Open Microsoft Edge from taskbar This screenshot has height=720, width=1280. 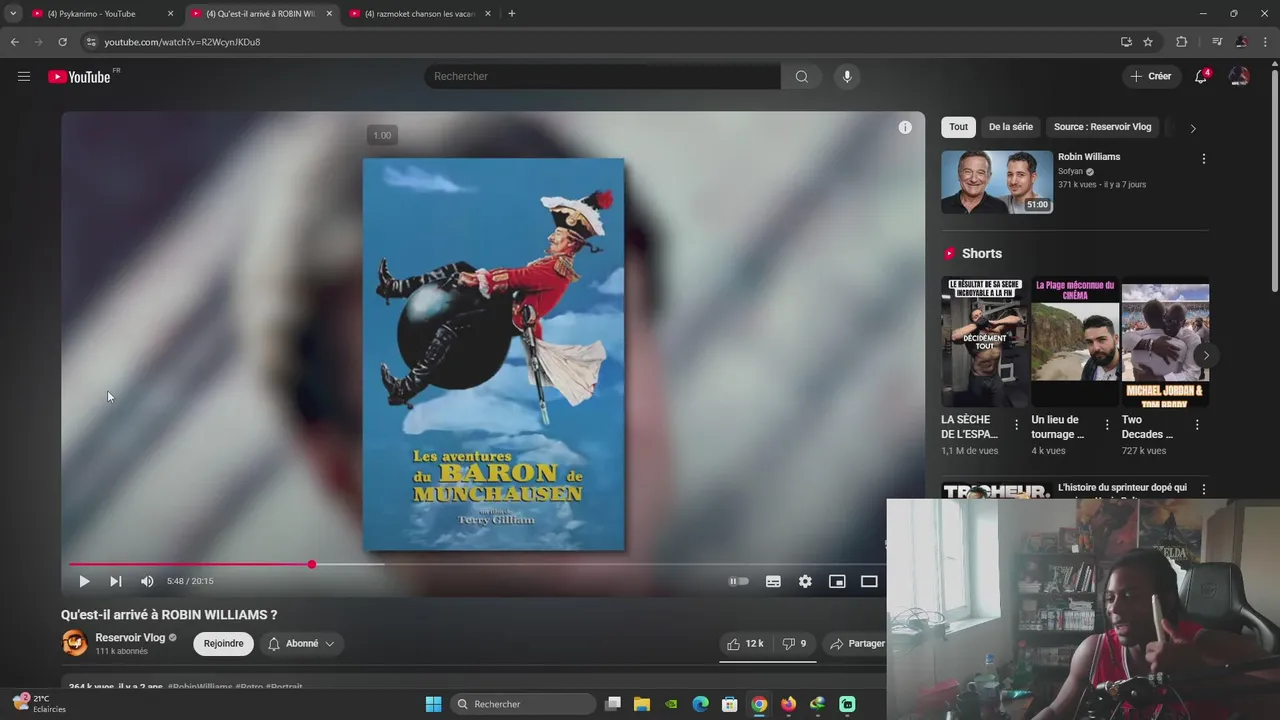pos(701,704)
